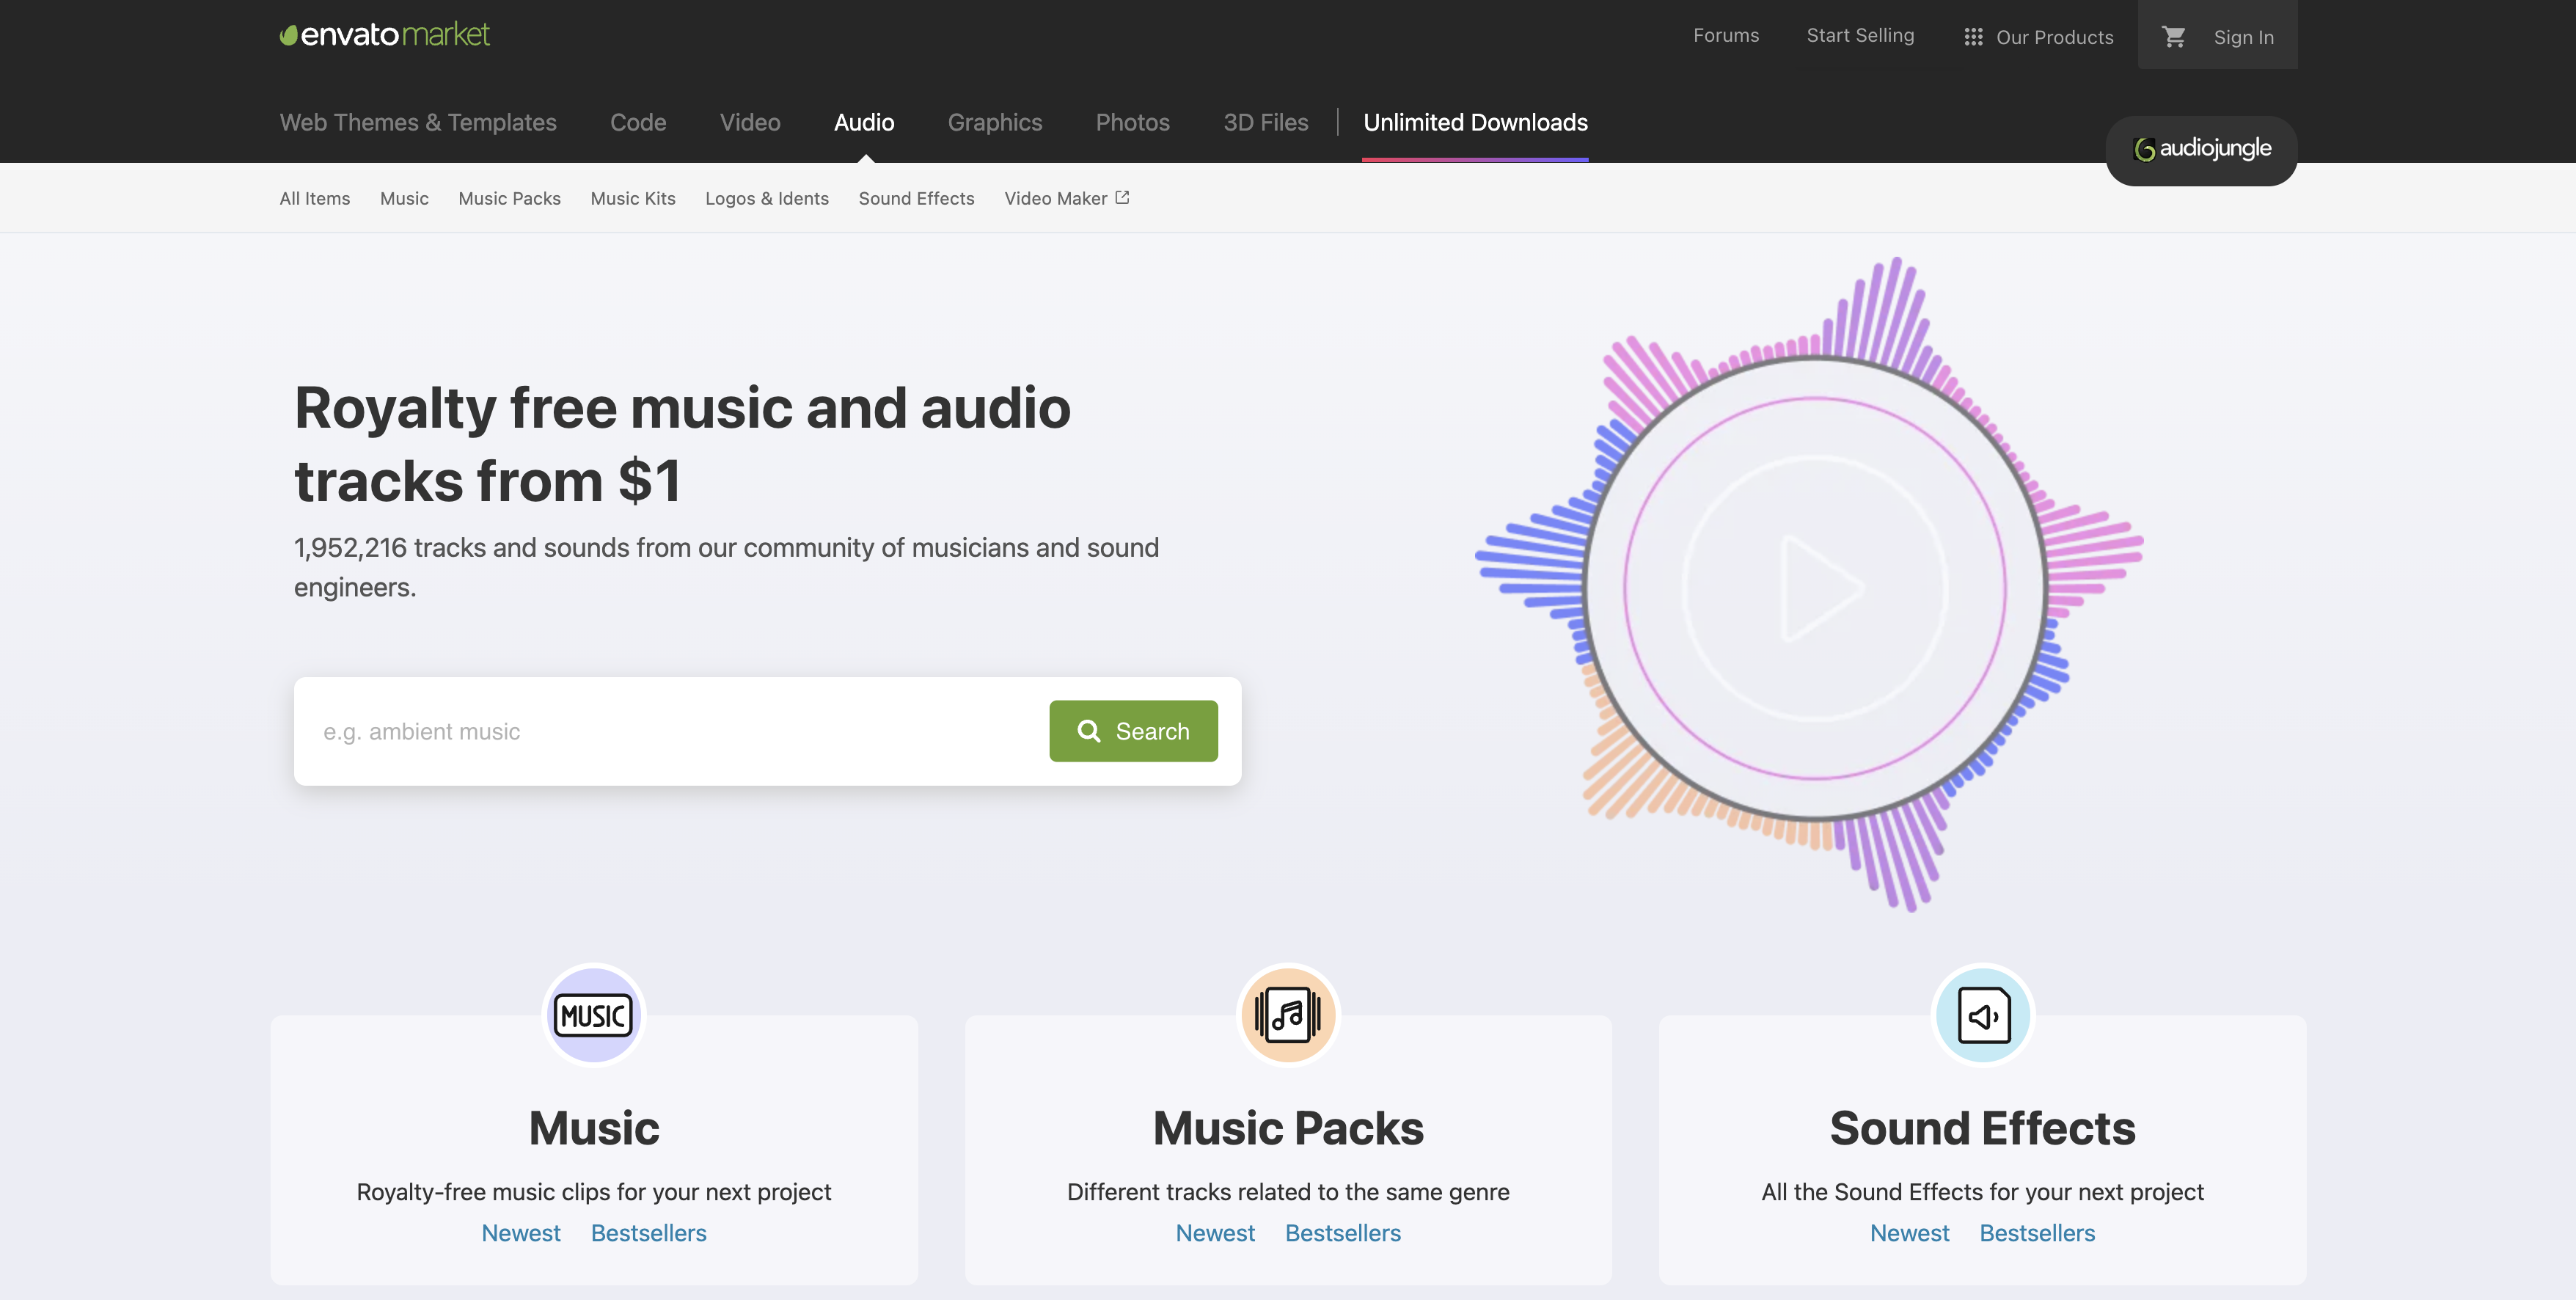Select the Logos & Idents menu item

pos(766,197)
